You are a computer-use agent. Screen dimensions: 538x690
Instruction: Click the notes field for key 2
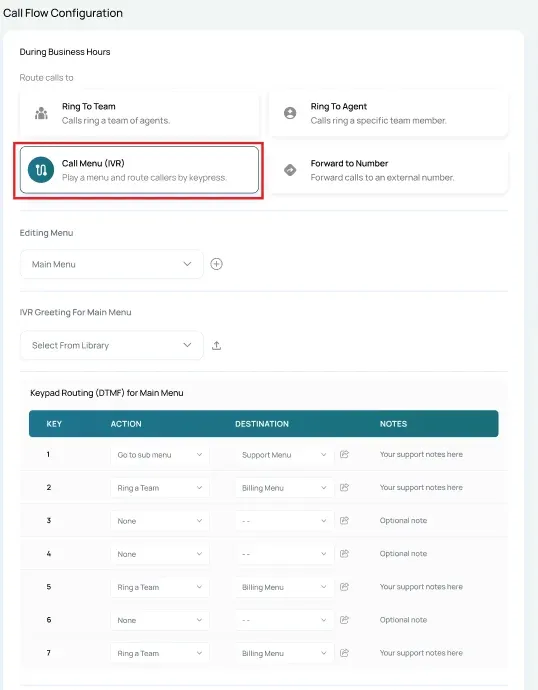click(421, 488)
